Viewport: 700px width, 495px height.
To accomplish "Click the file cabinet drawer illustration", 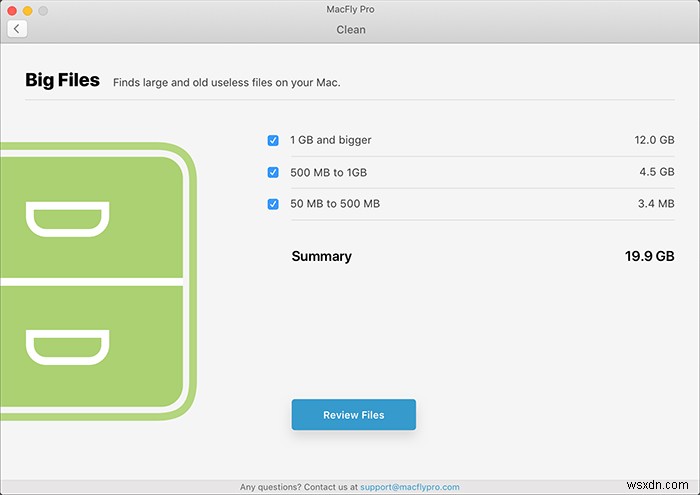I will [x=98, y=281].
